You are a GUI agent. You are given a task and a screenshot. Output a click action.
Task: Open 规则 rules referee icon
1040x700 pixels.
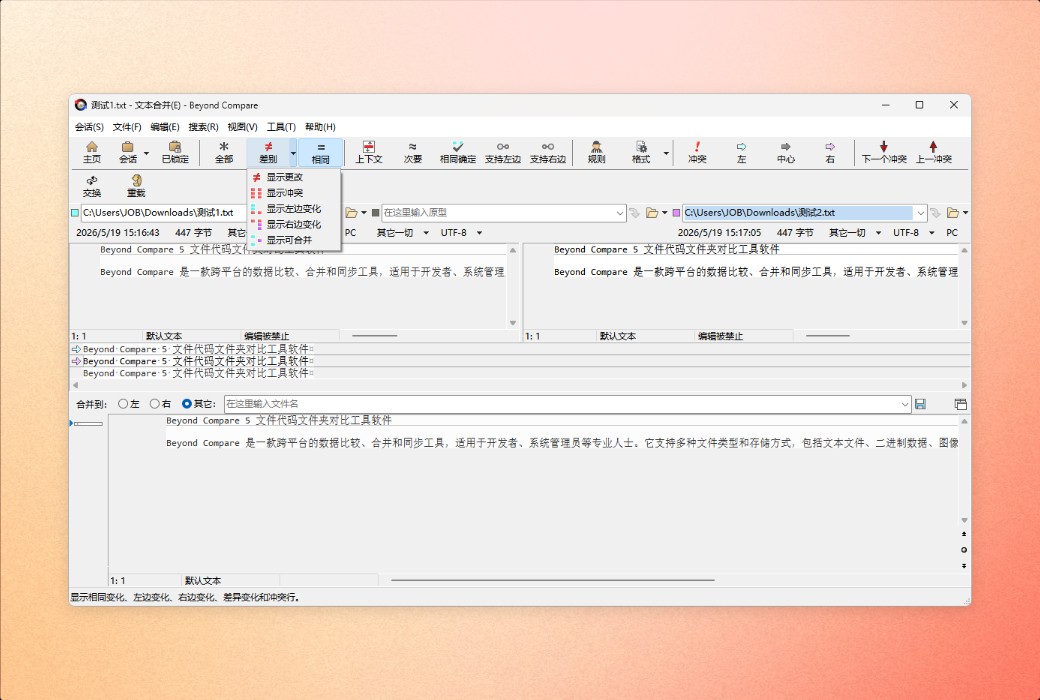coord(596,152)
